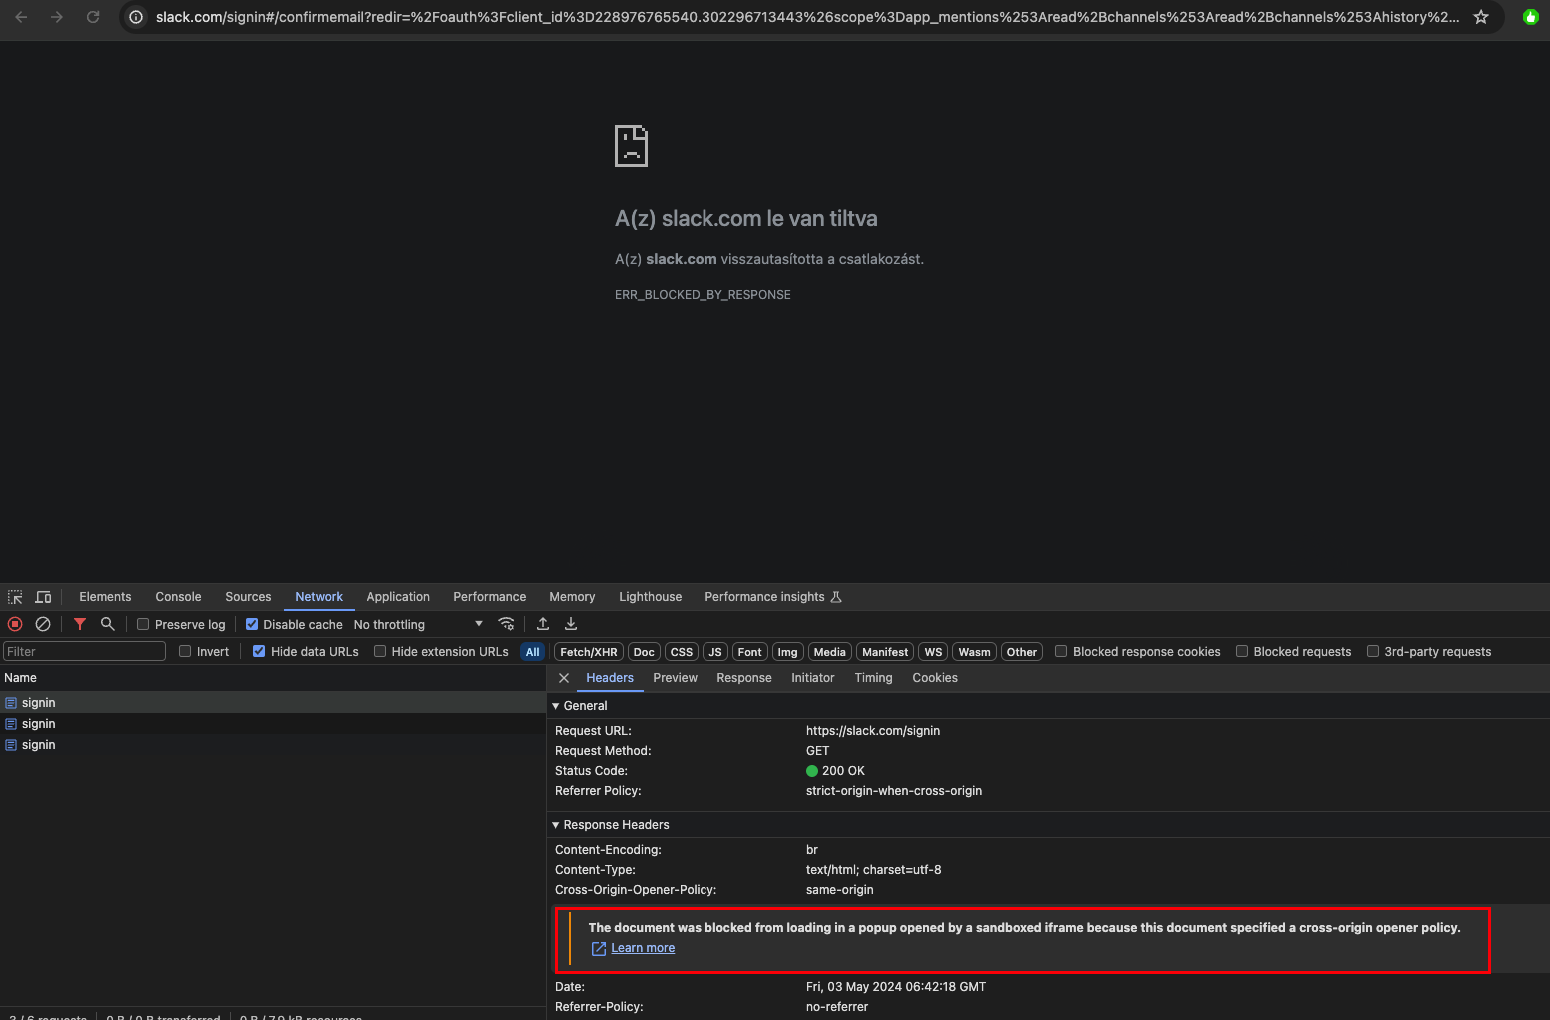Open the Memory panel
1550x1020 pixels.
(572, 597)
